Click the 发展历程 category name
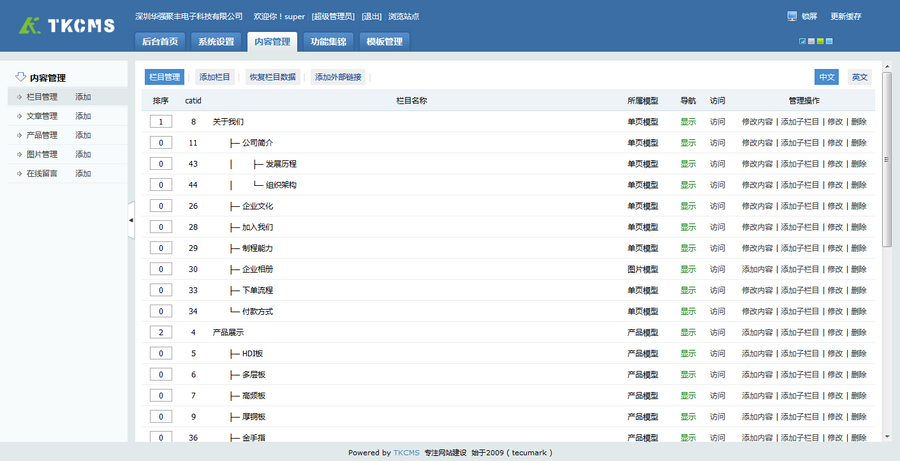This screenshot has height=461, width=900. click(281, 164)
